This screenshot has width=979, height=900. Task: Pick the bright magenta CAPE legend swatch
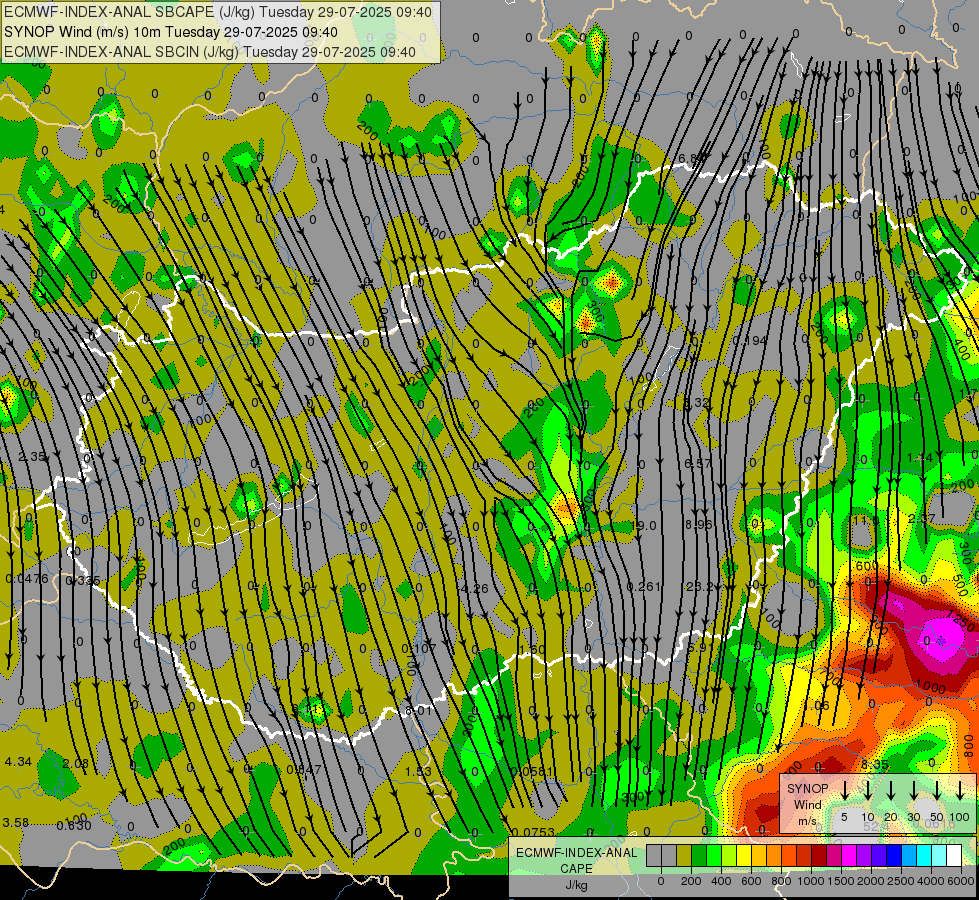[x=849, y=856]
